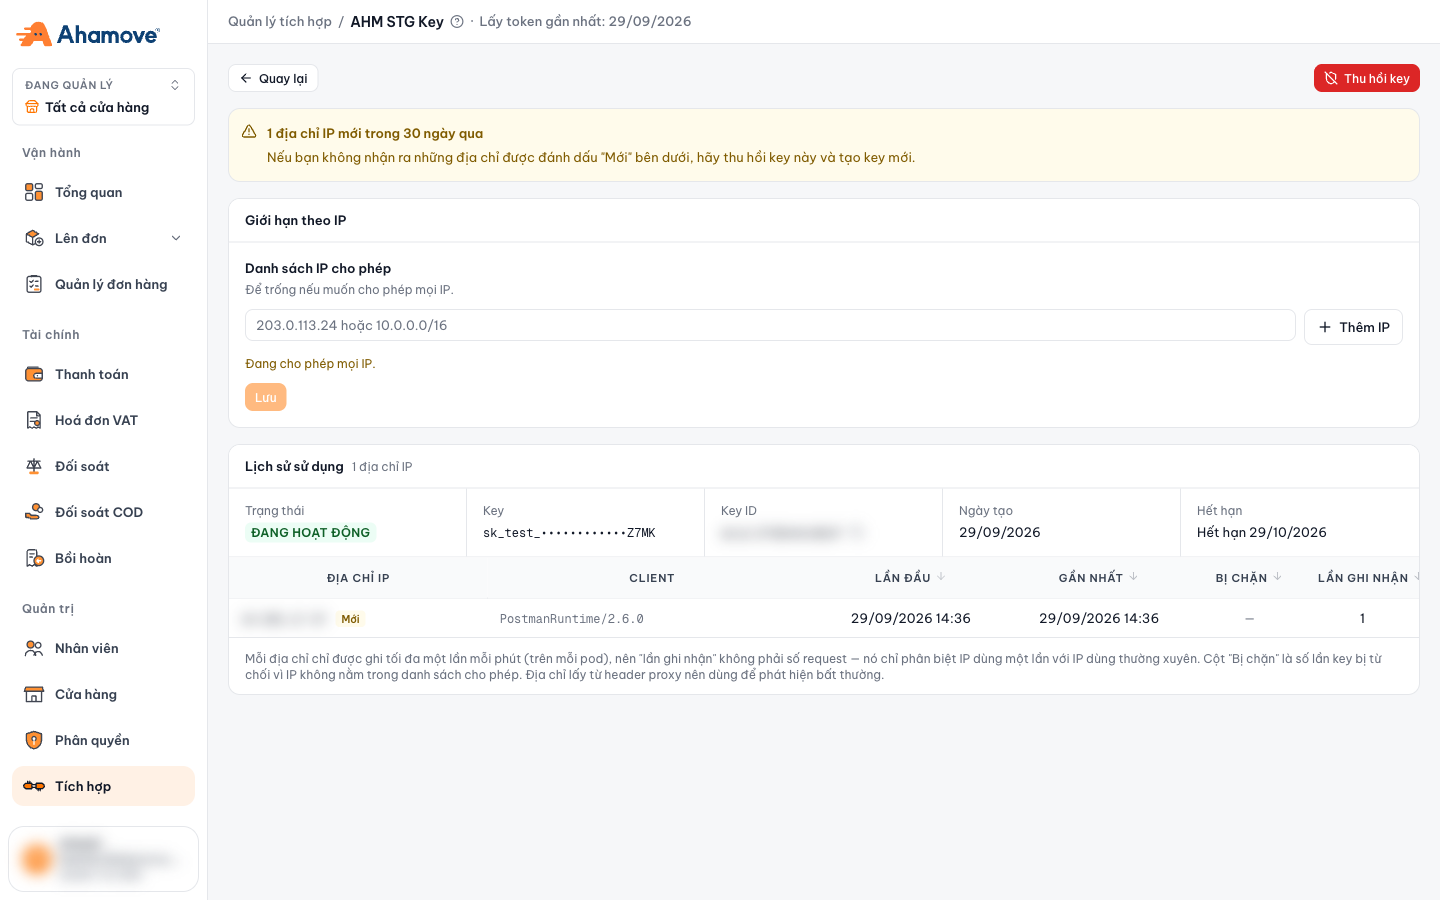Click the sk_test_ masked key value

point(569,533)
